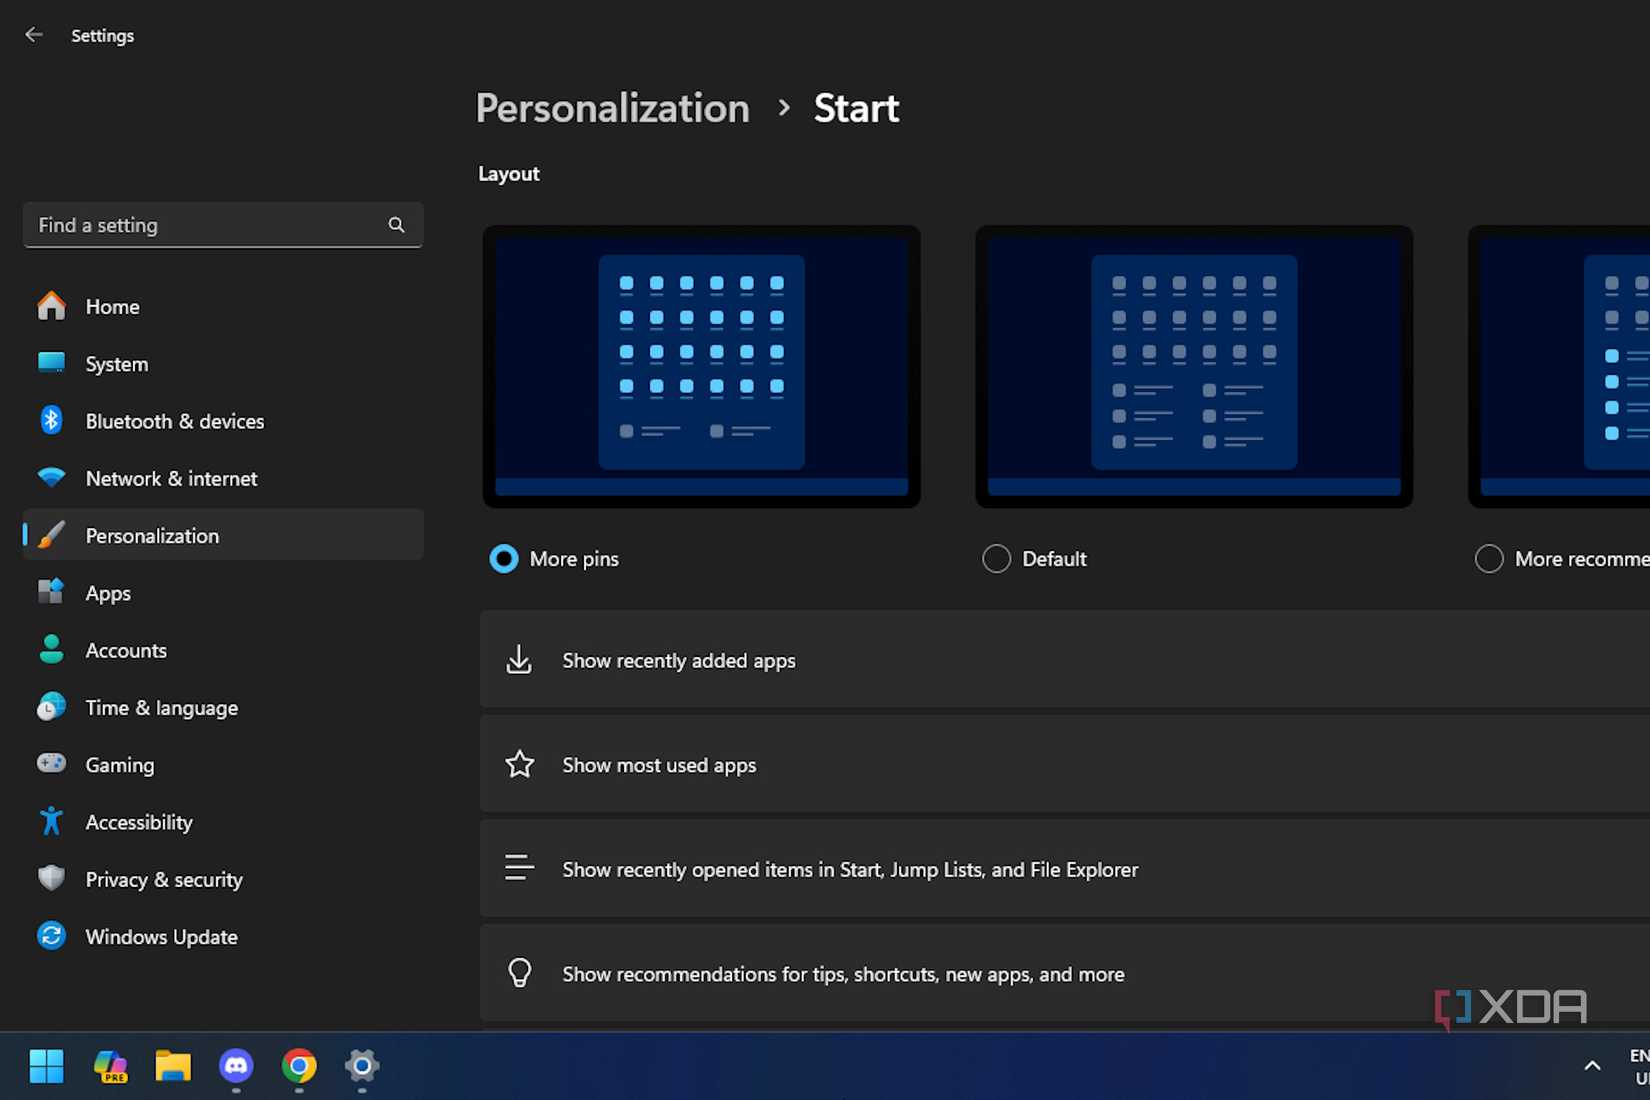Click the Settings gear on the taskbar
Viewport: 1650px width, 1100px height.
362,1066
